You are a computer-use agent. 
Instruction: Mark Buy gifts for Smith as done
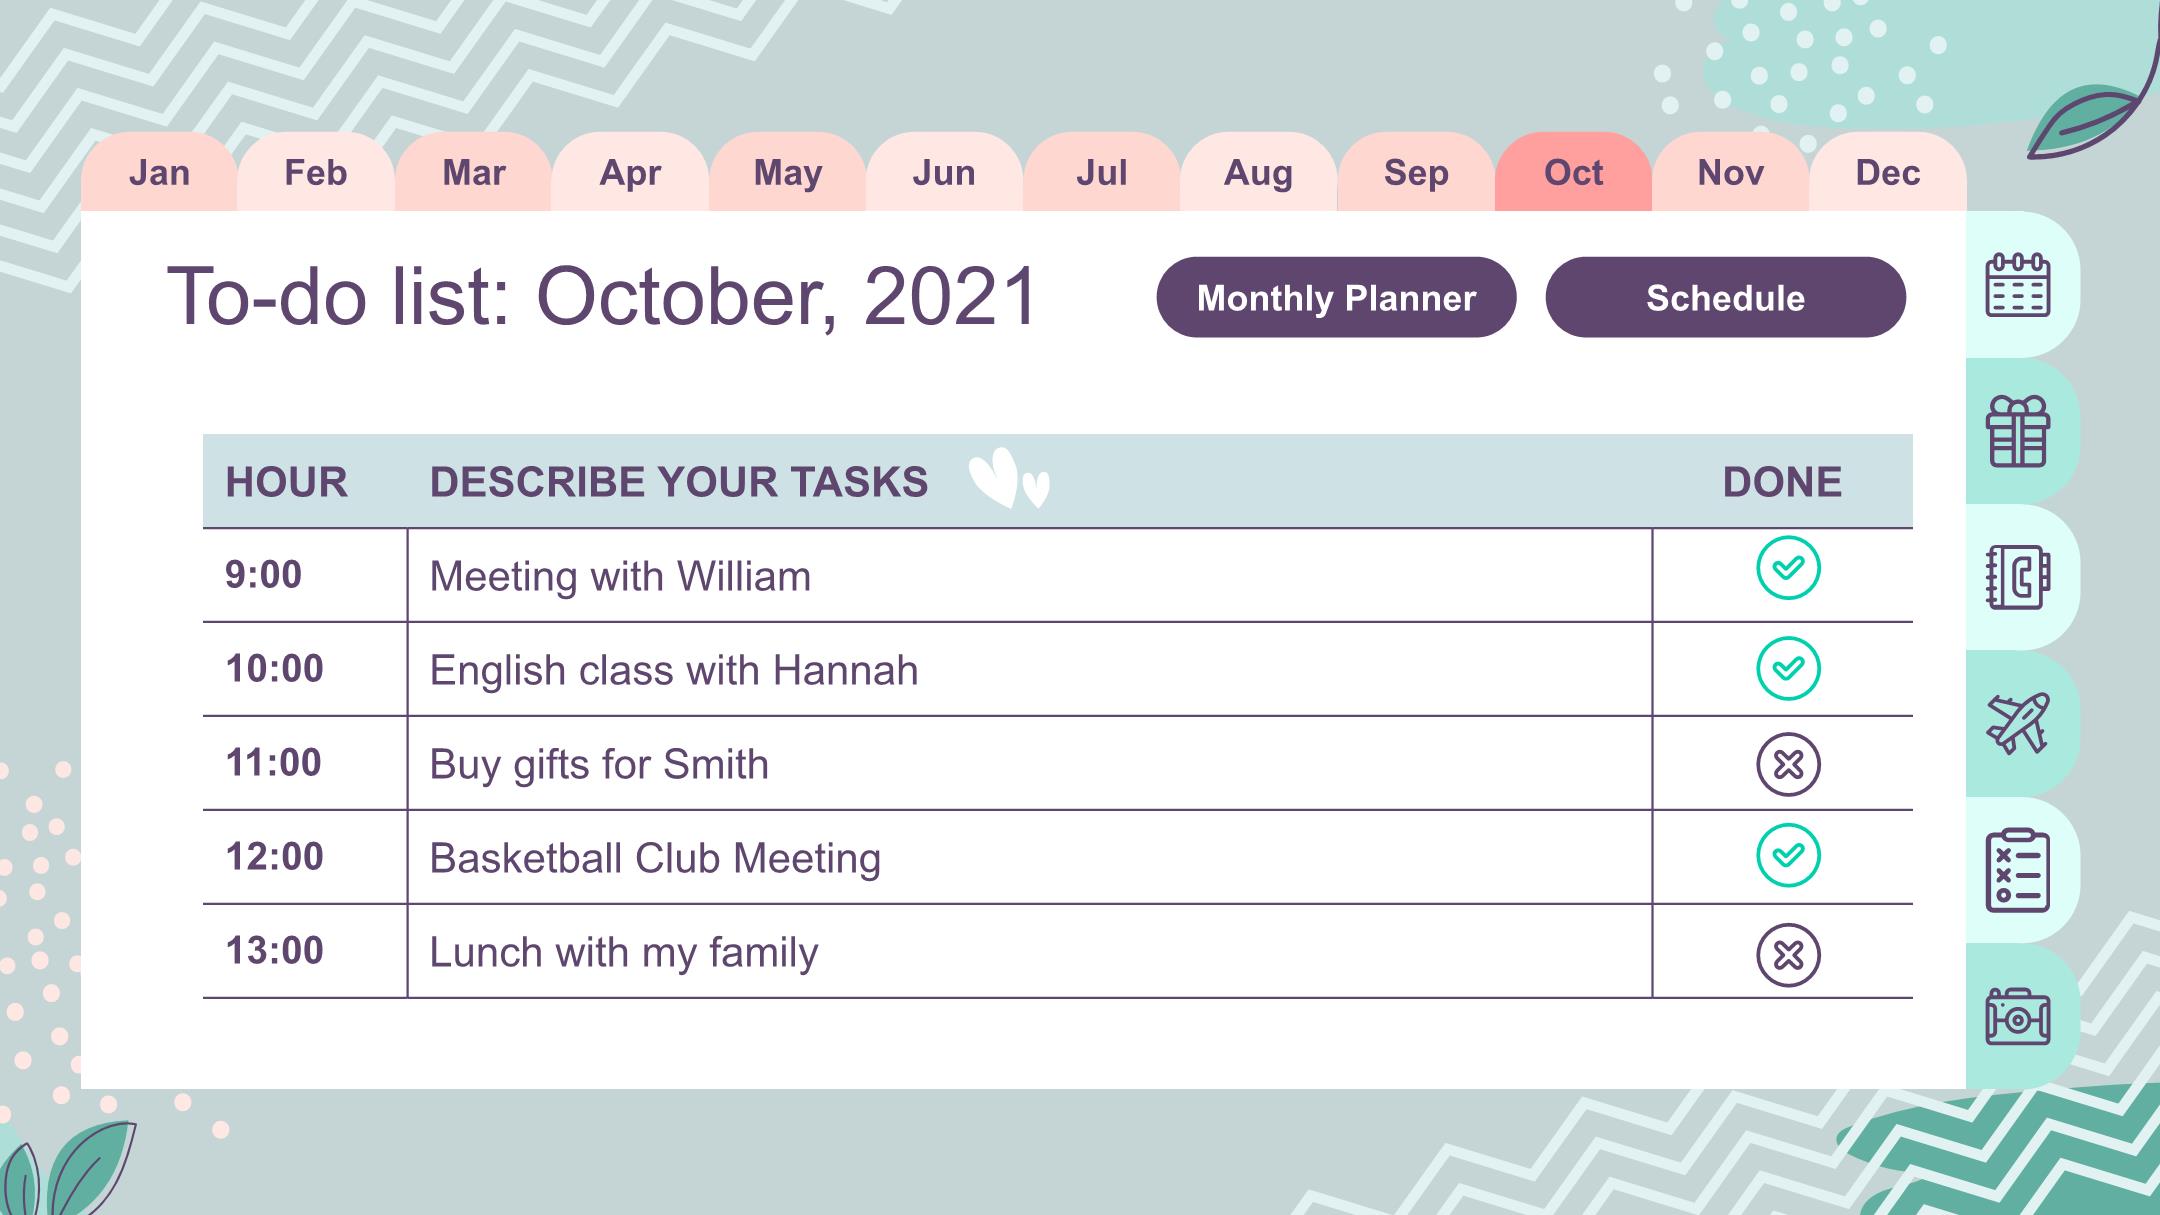pos(1788,764)
